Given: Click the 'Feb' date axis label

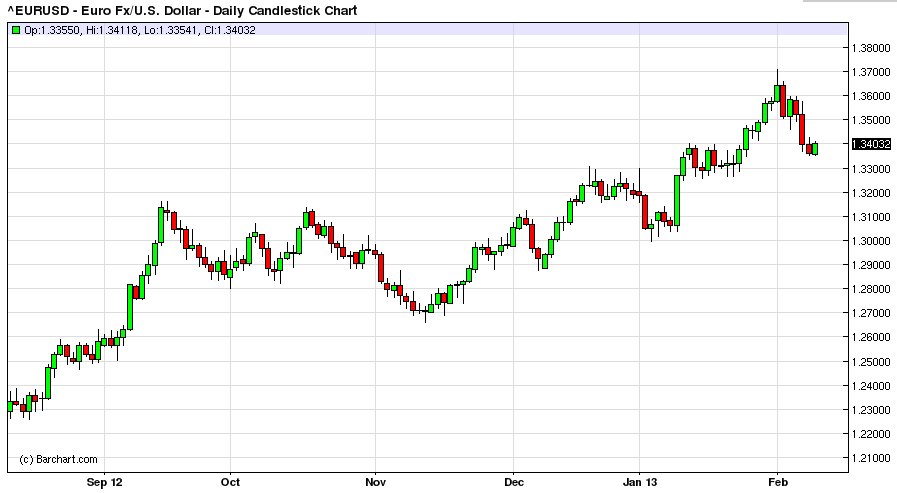Looking at the screenshot, I should [x=777, y=482].
